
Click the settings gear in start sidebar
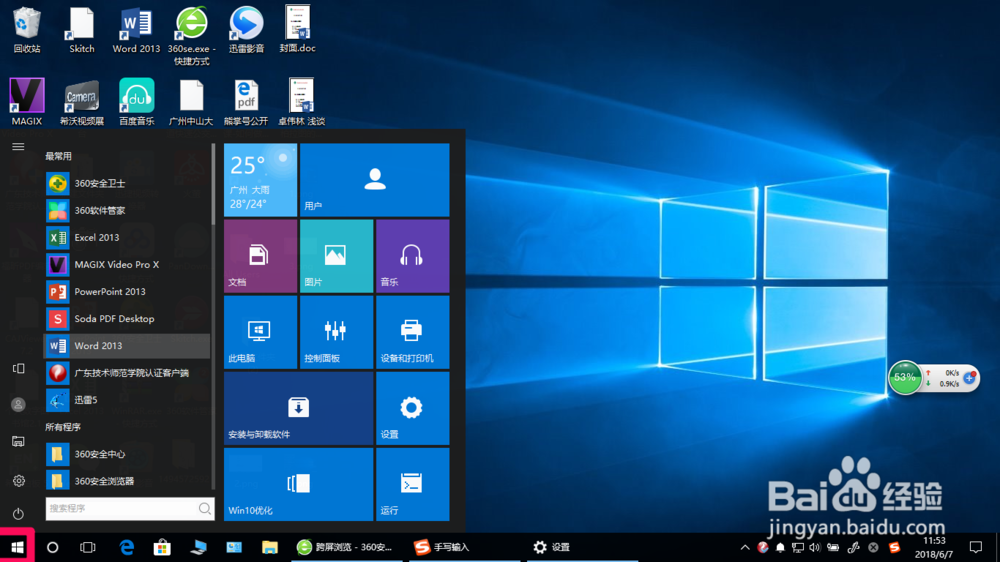point(18,480)
